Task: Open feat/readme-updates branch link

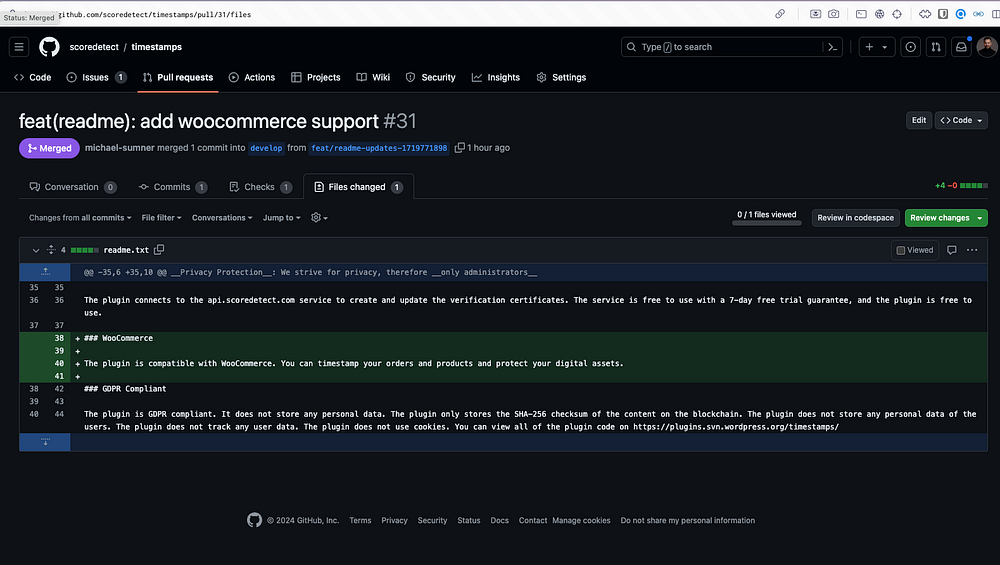Action: [x=379, y=148]
